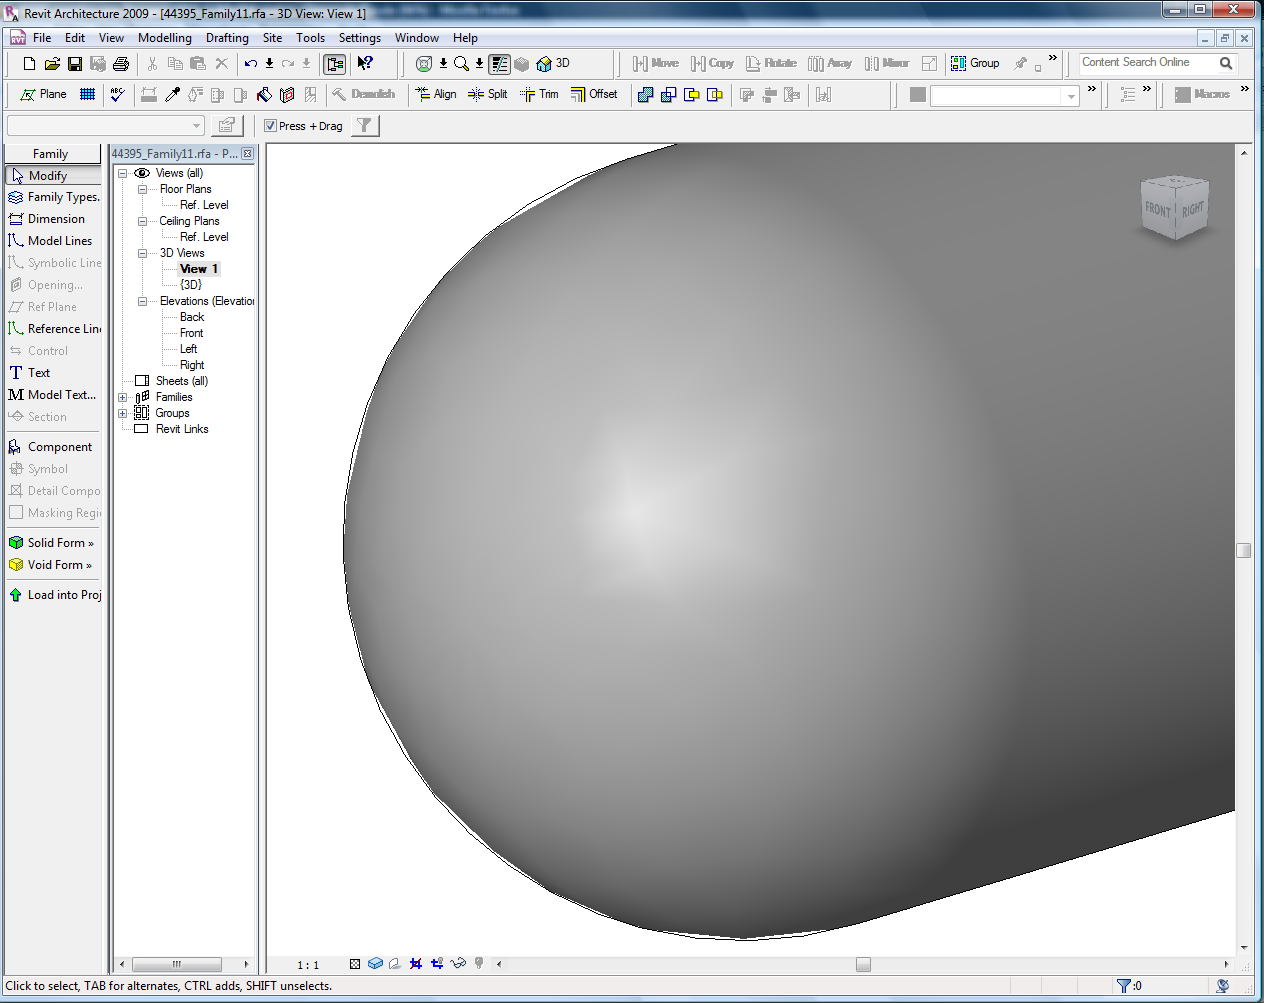Image resolution: width=1264 pixels, height=1003 pixels.
Task: Click the Print icon
Action: pyautogui.click(x=121, y=64)
